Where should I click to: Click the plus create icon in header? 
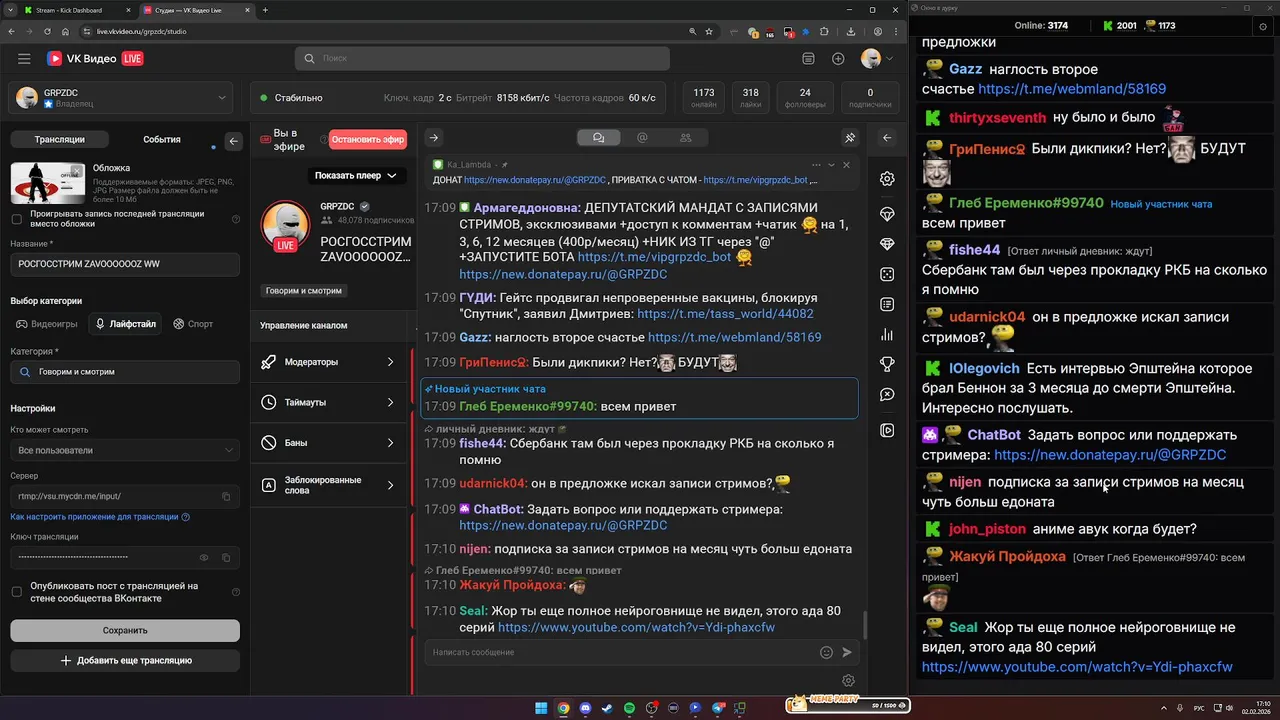838,59
